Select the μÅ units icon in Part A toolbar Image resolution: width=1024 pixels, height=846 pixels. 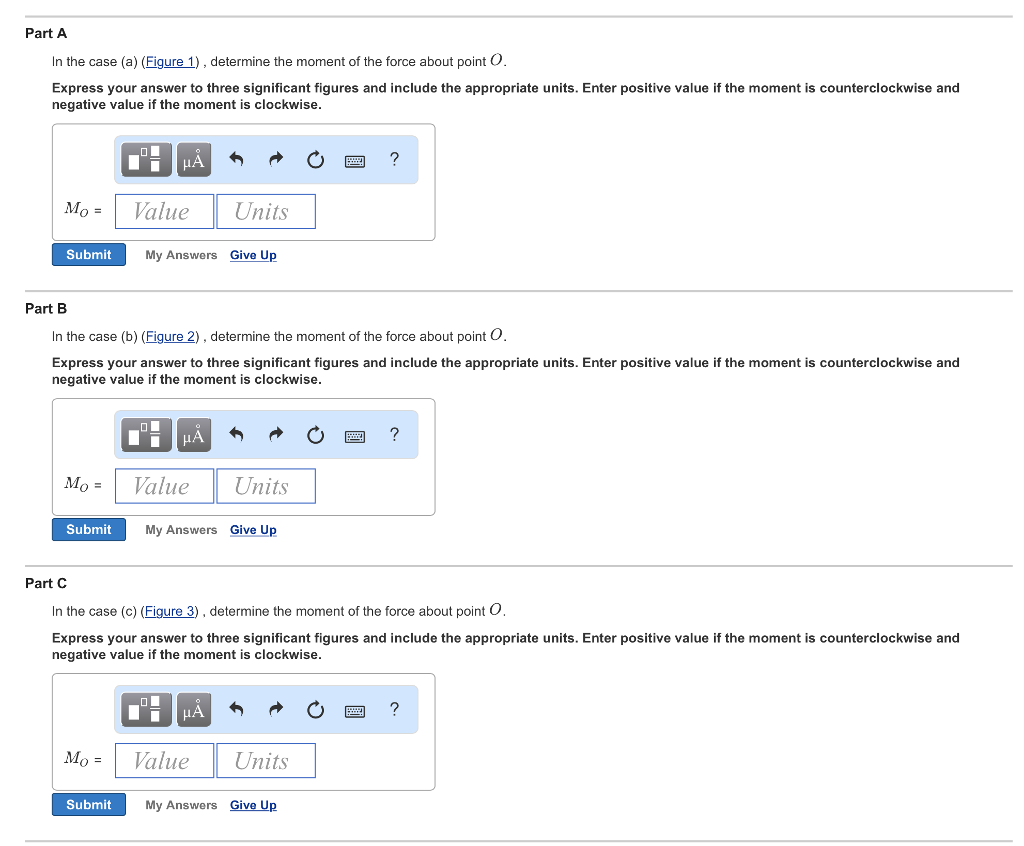(x=193, y=159)
